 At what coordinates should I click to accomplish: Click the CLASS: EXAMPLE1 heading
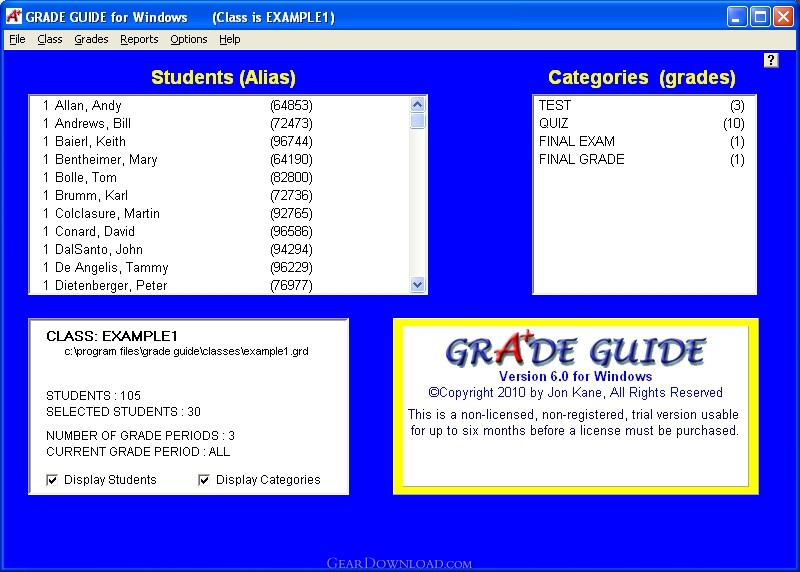112,336
